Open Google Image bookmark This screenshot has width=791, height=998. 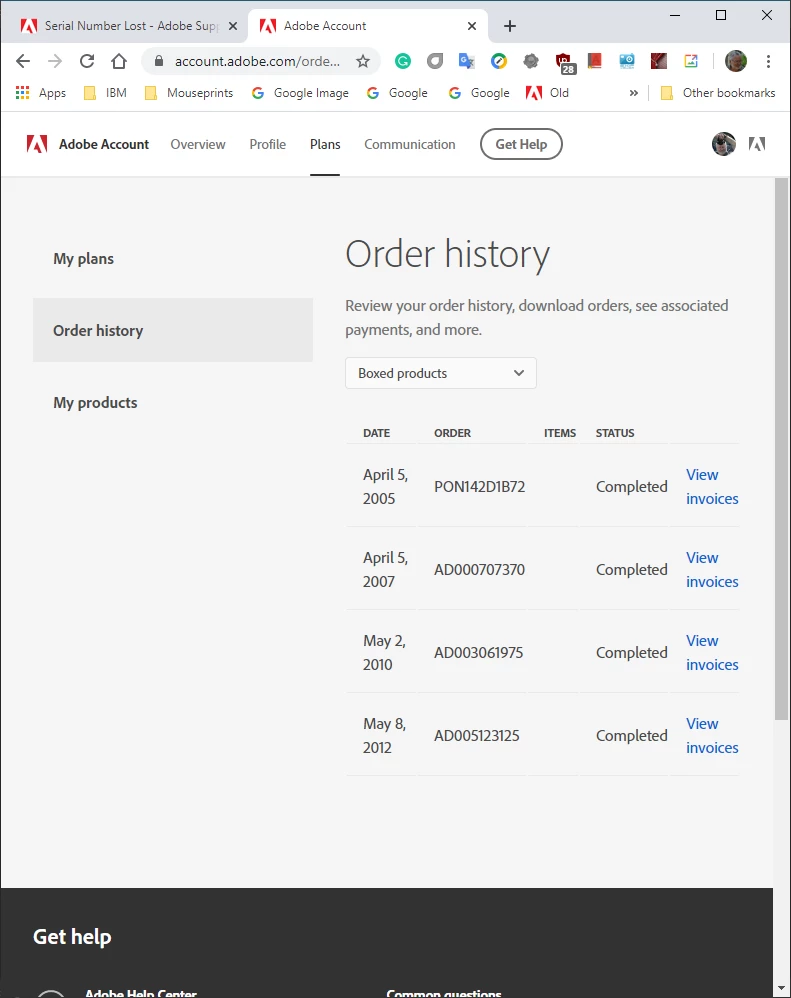click(x=300, y=93)
